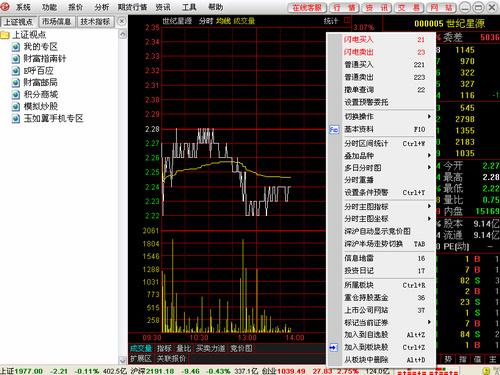Click the red application logo icon
The width and height of the screenshot is (500, 375).
[x=5, y=6]
